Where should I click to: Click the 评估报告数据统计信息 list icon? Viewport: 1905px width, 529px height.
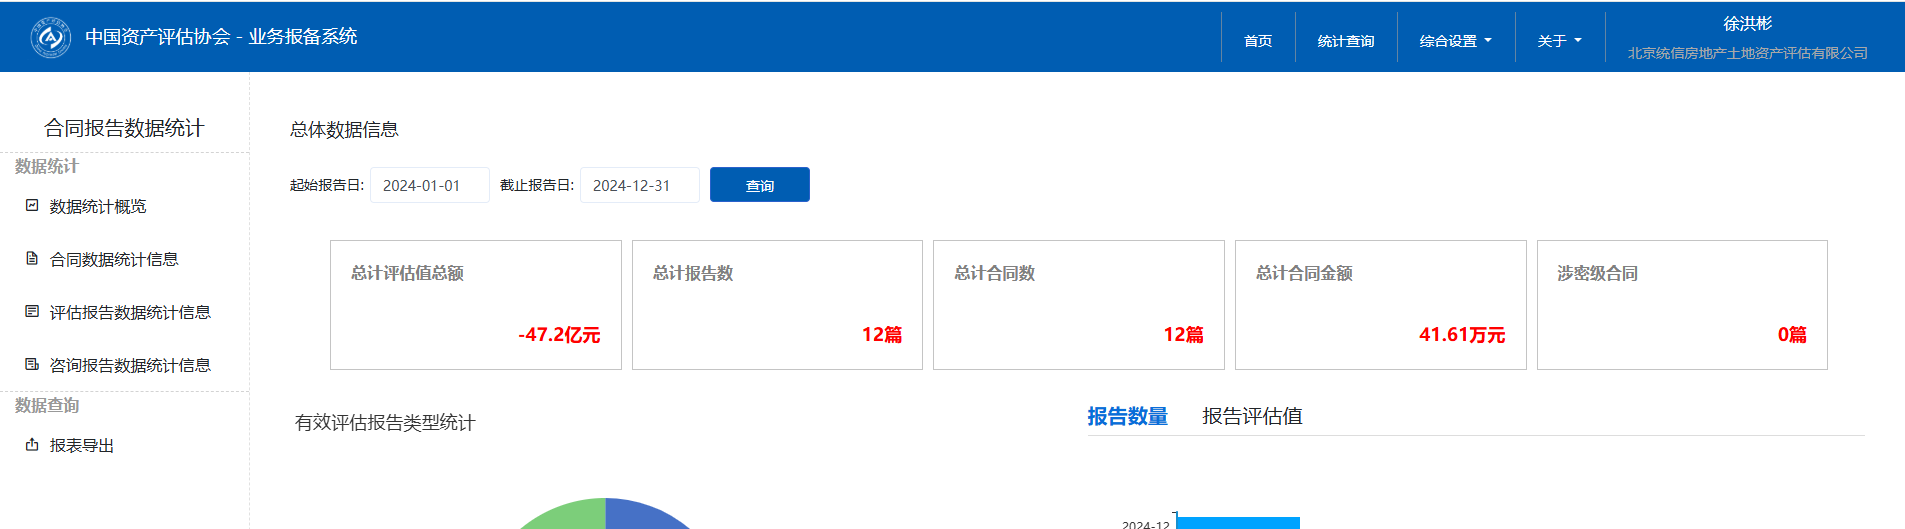(32, 311)
